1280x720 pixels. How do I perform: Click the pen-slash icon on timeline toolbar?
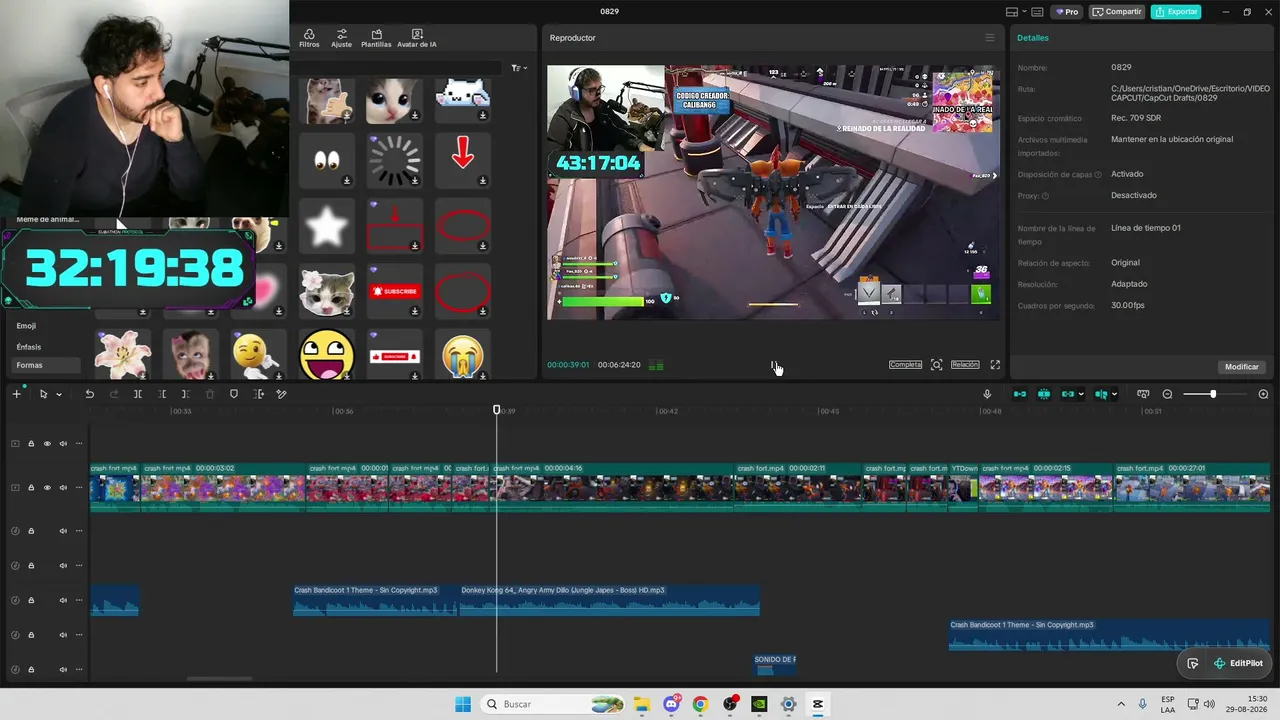pyautogui.click(x=282, y=394)
